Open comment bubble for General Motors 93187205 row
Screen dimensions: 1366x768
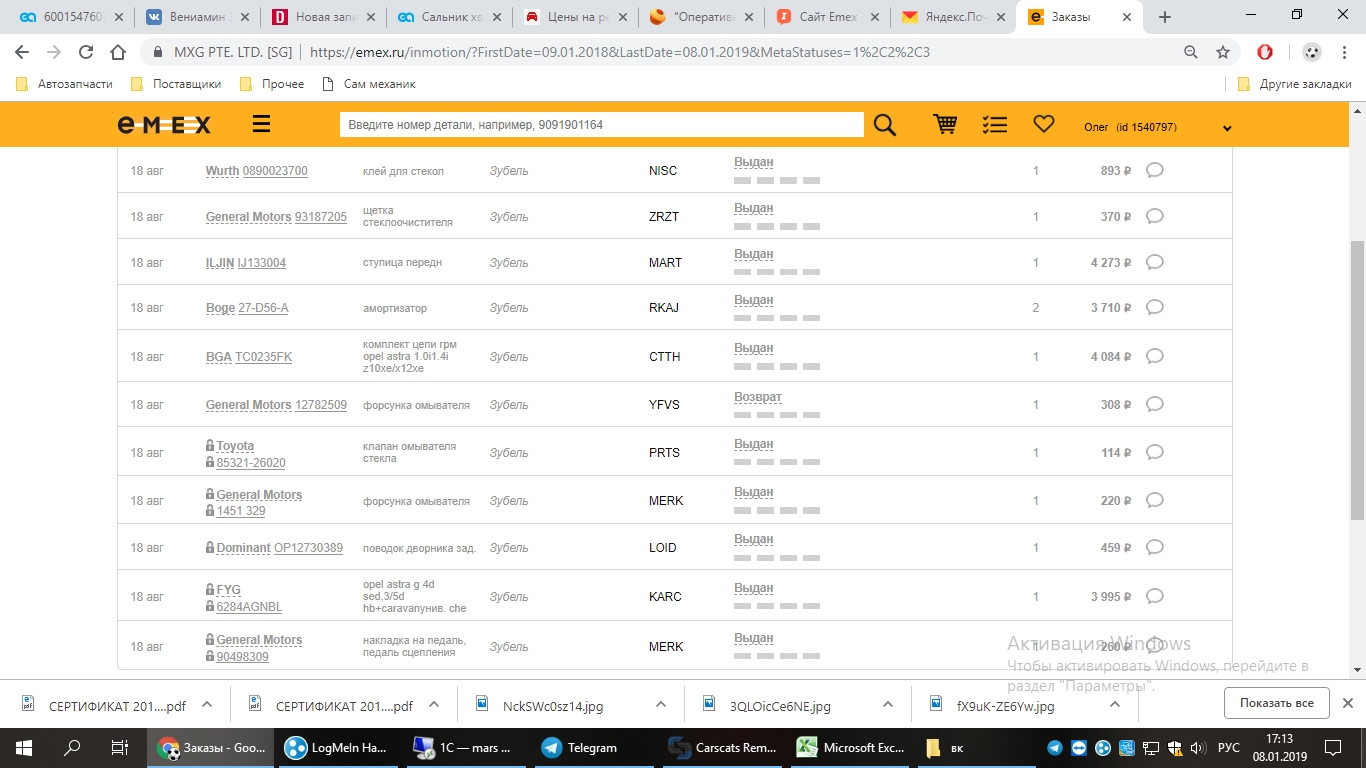tap(1154, 216)
